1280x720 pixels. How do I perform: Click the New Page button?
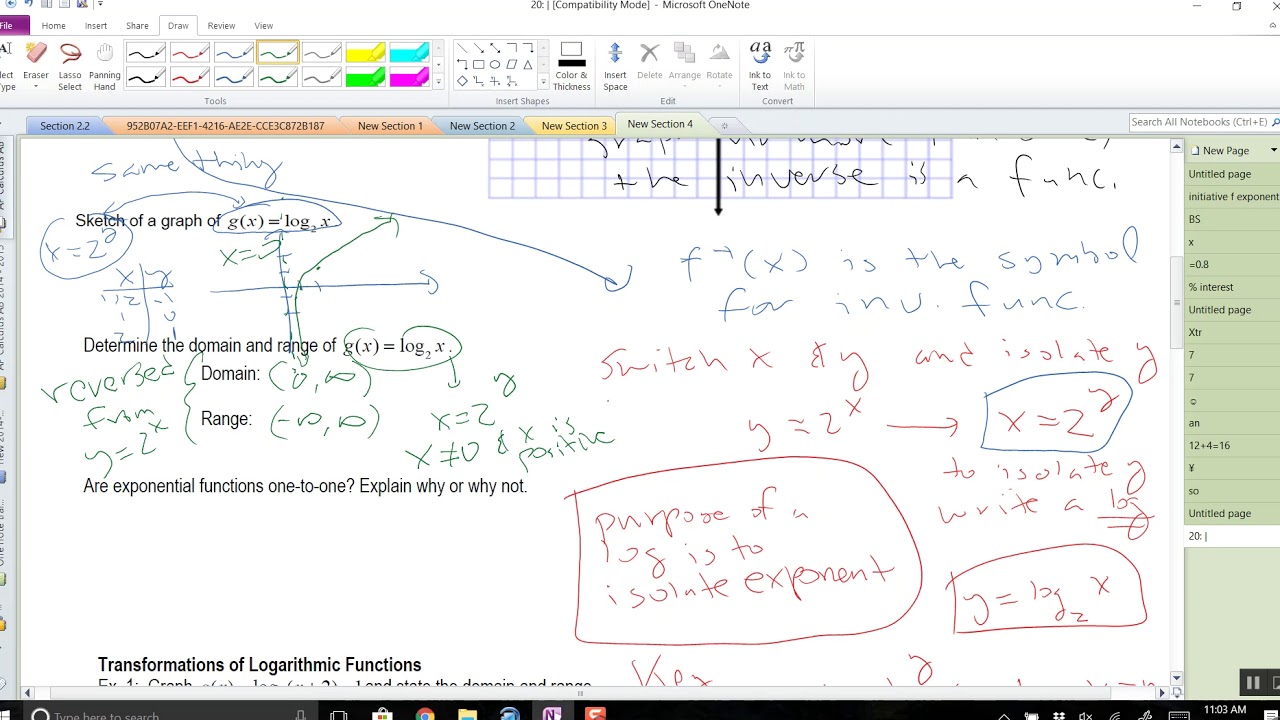pyautogui.click(x=1225, y=150)
